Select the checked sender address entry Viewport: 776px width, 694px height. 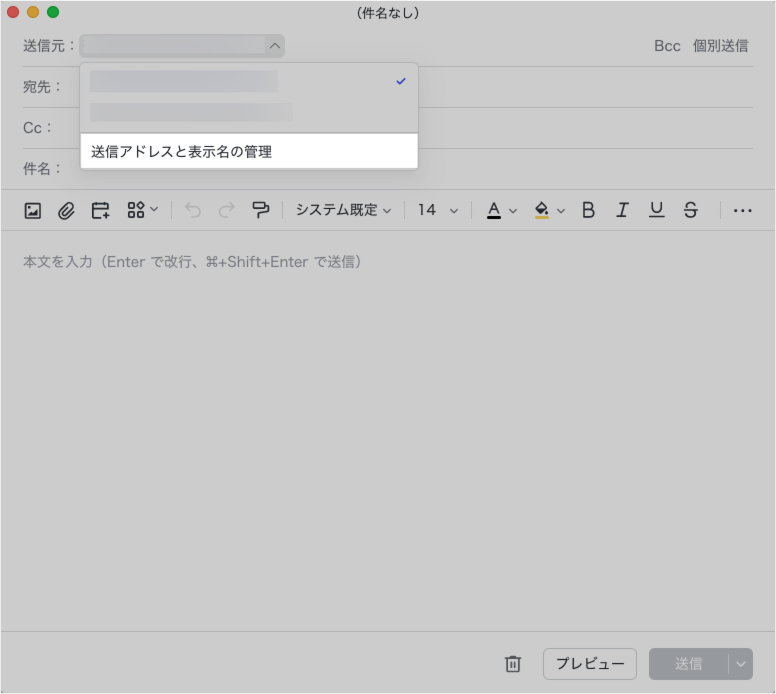pos(248,82)
